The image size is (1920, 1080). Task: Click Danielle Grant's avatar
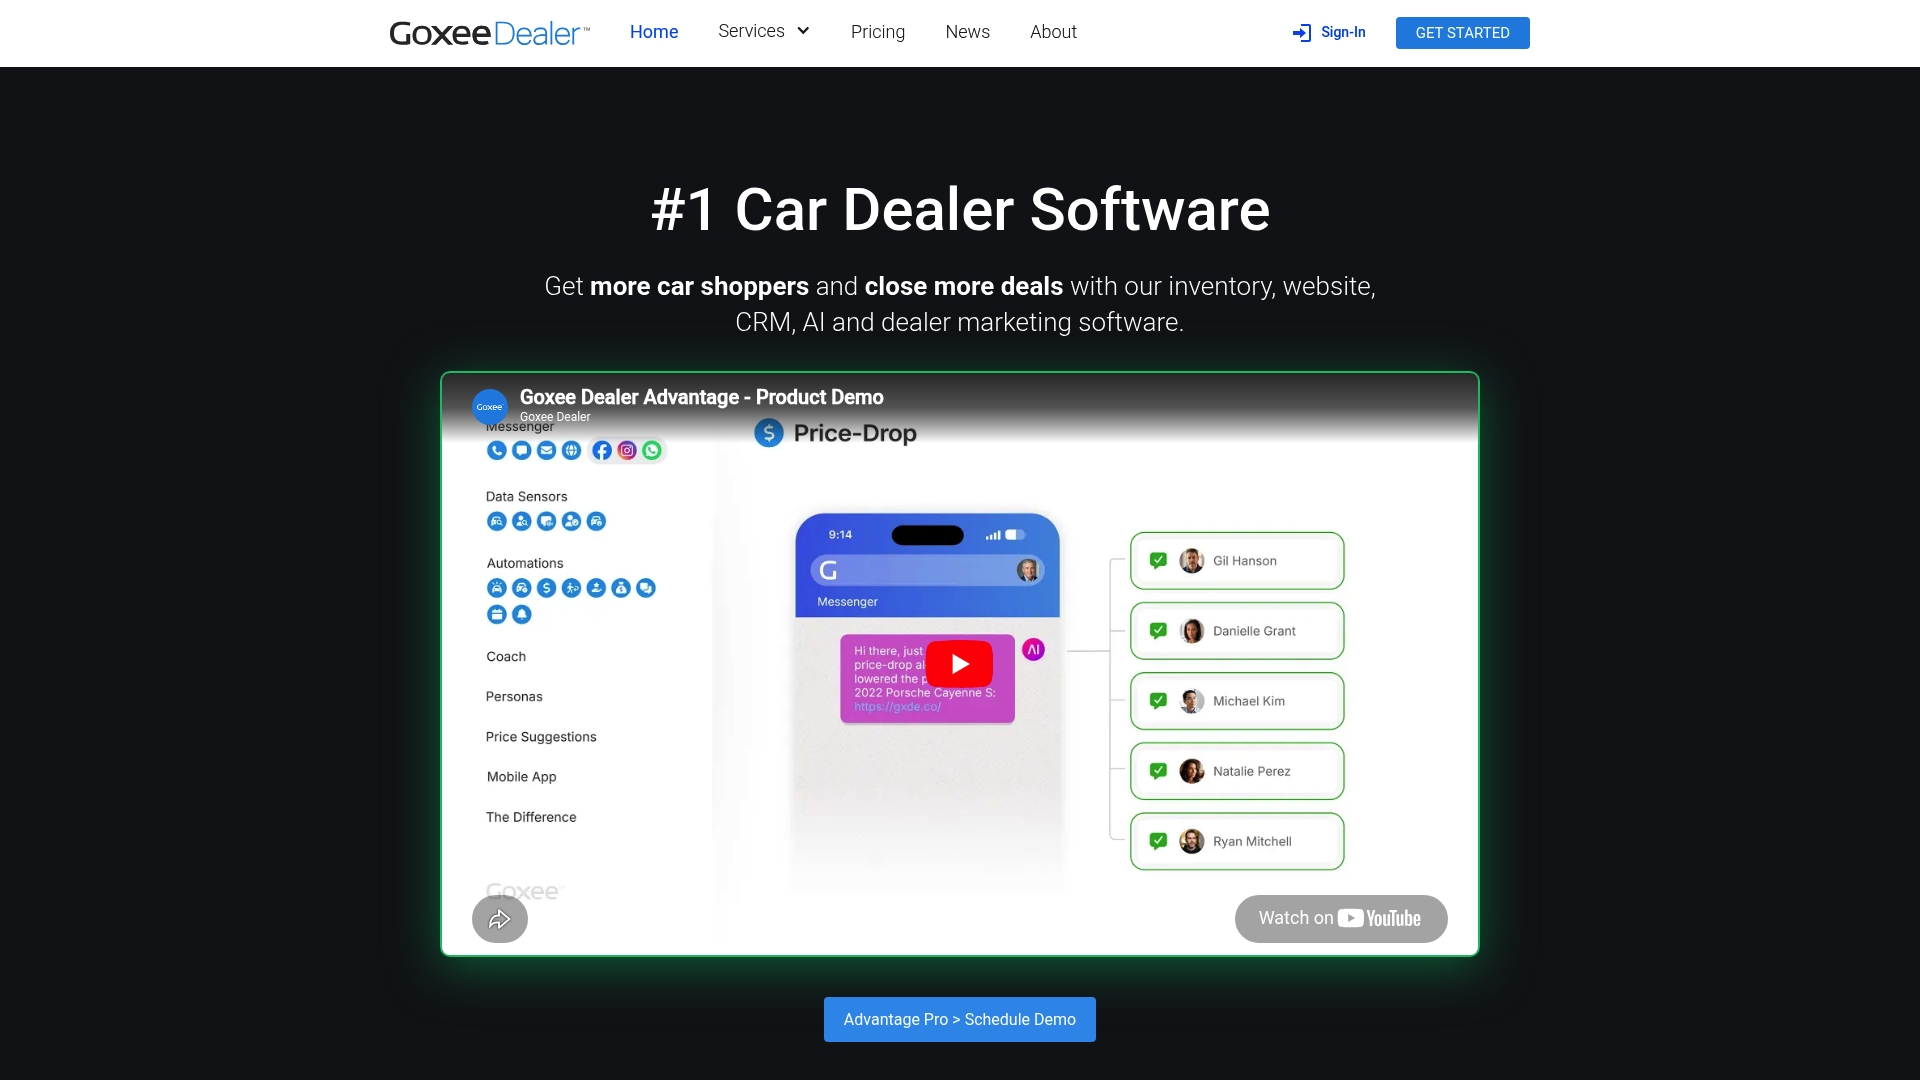pos(1192,631)
